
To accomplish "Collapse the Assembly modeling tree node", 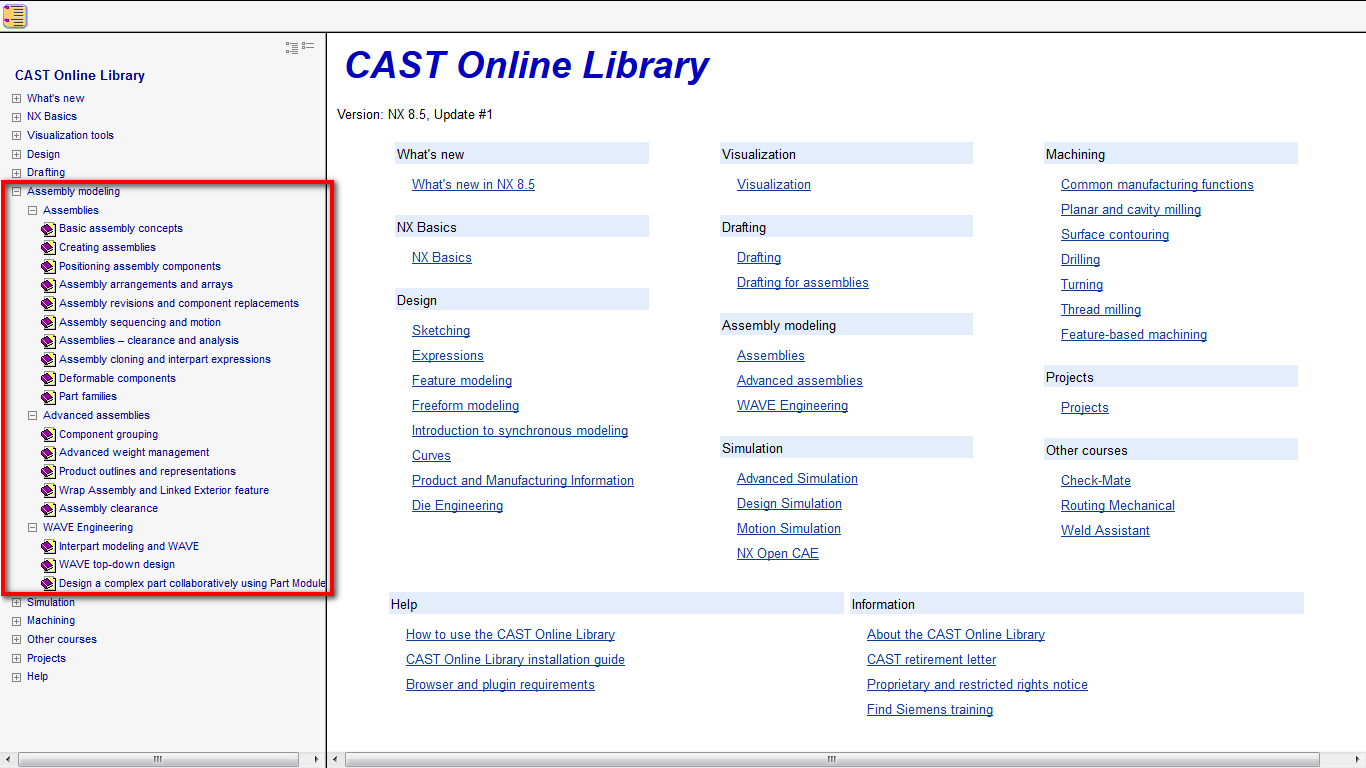I will (16, 192).
